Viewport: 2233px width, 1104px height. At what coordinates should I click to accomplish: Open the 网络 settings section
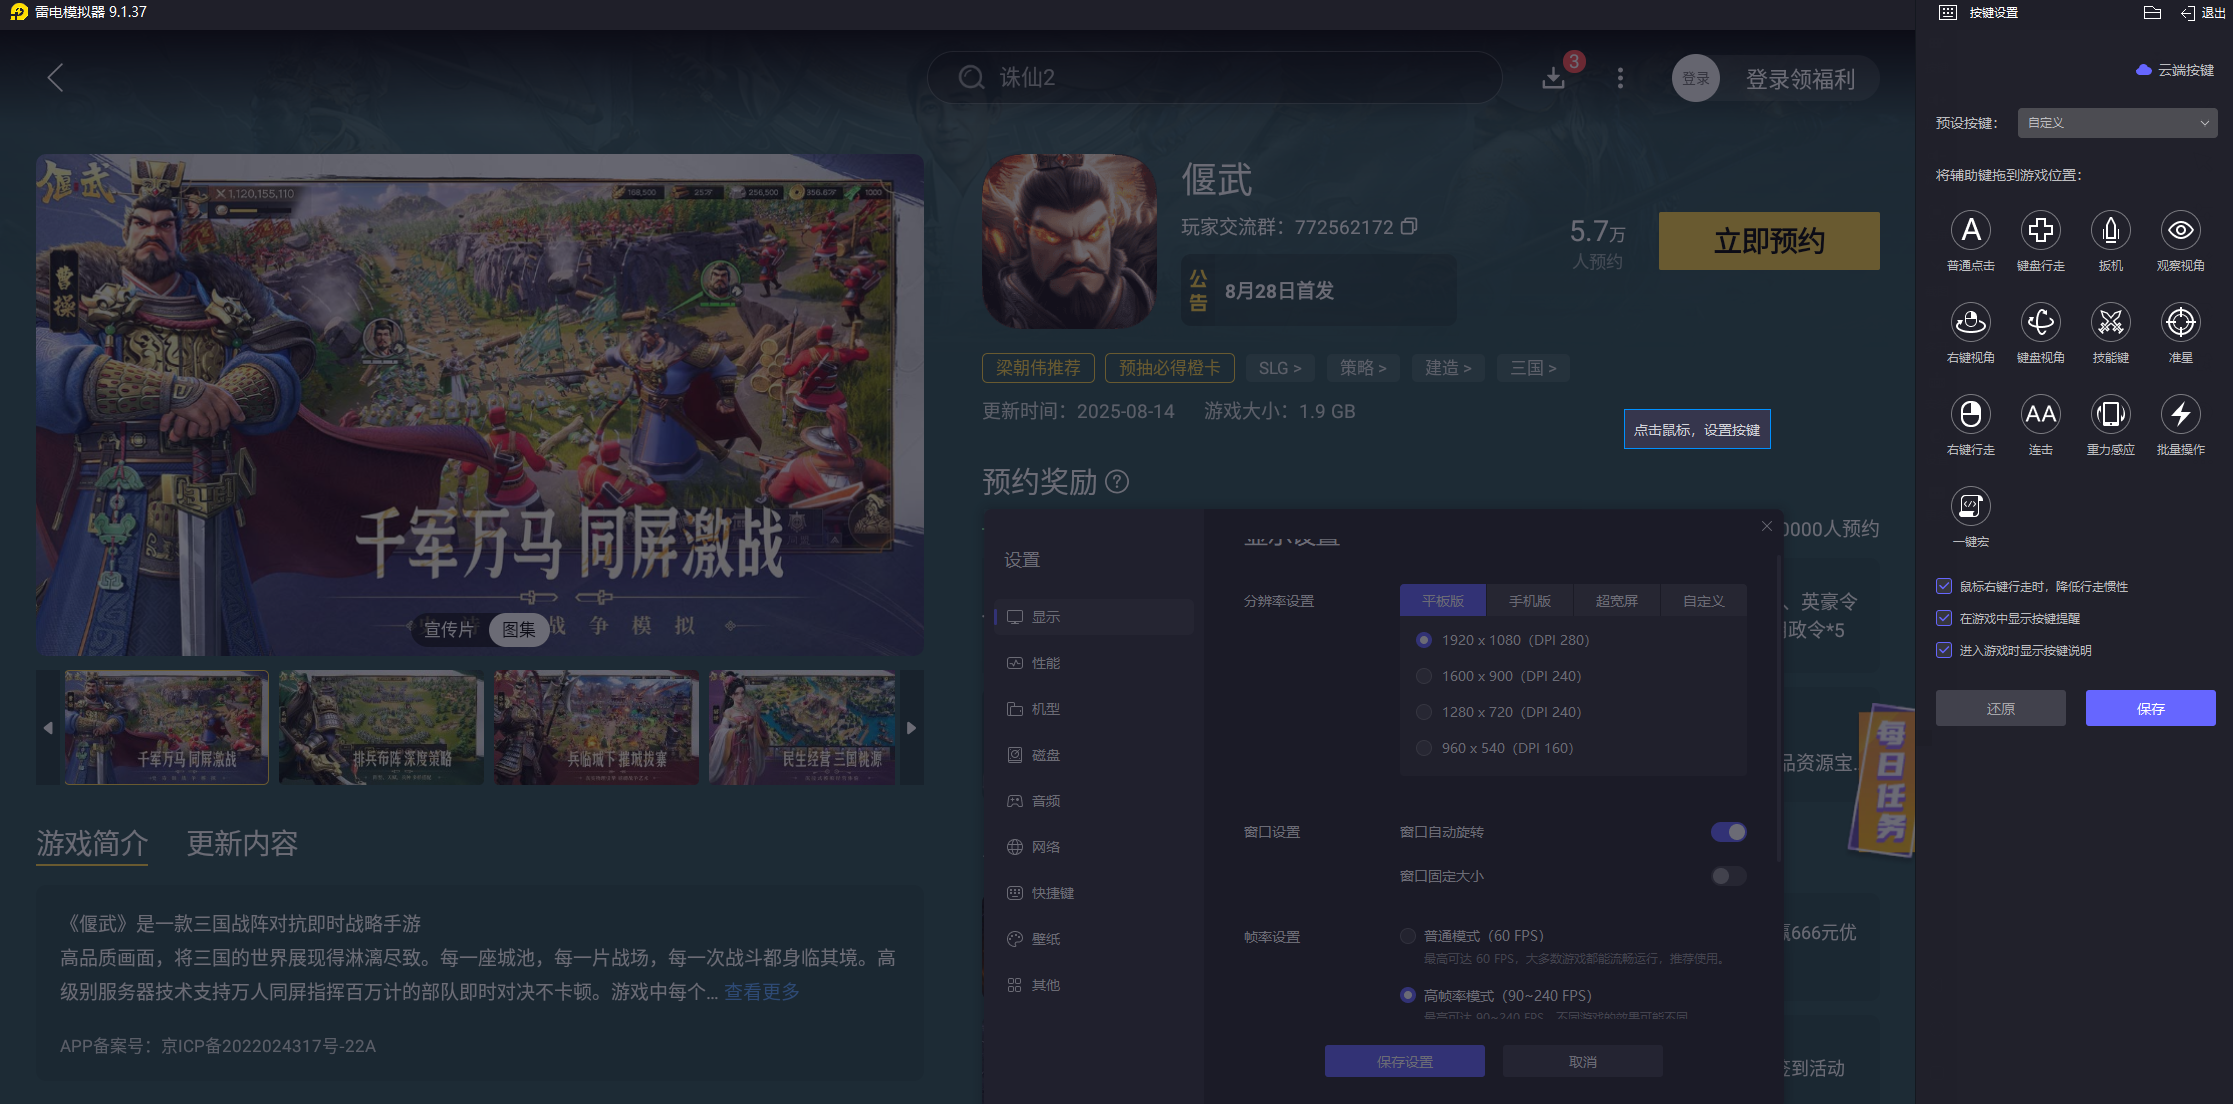[1046, 846]
